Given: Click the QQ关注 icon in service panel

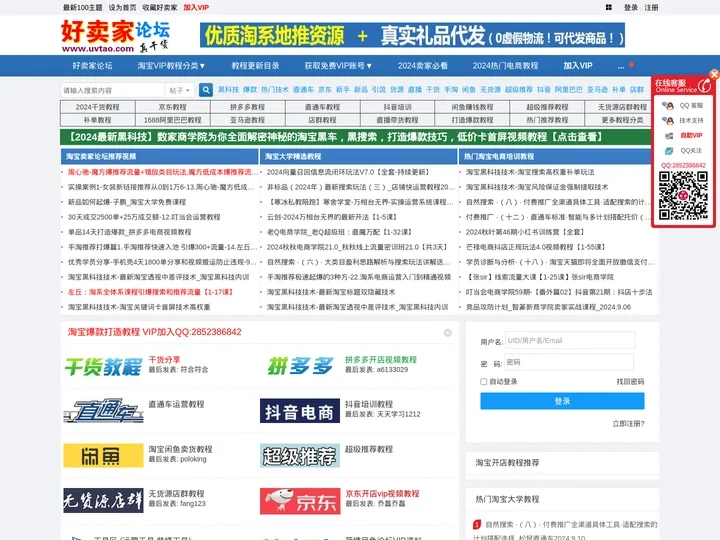Looking at the screenshot, I should [x=669, y=151].
